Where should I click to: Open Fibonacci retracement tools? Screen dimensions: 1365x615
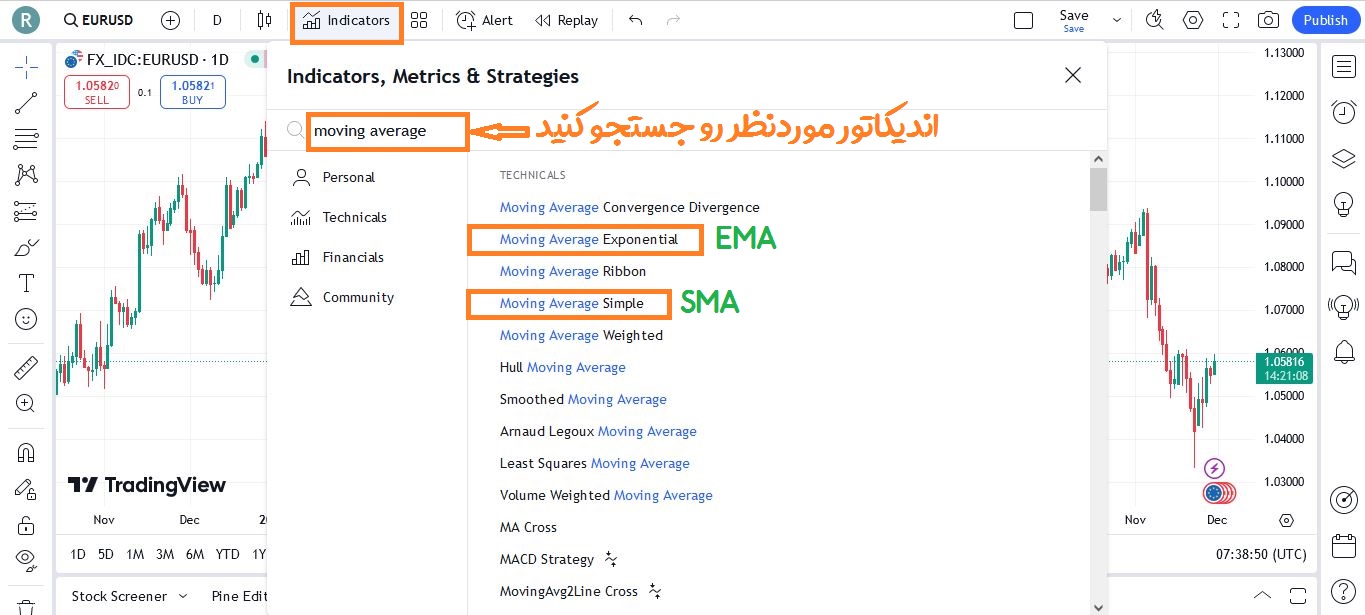tap(26, 138)
